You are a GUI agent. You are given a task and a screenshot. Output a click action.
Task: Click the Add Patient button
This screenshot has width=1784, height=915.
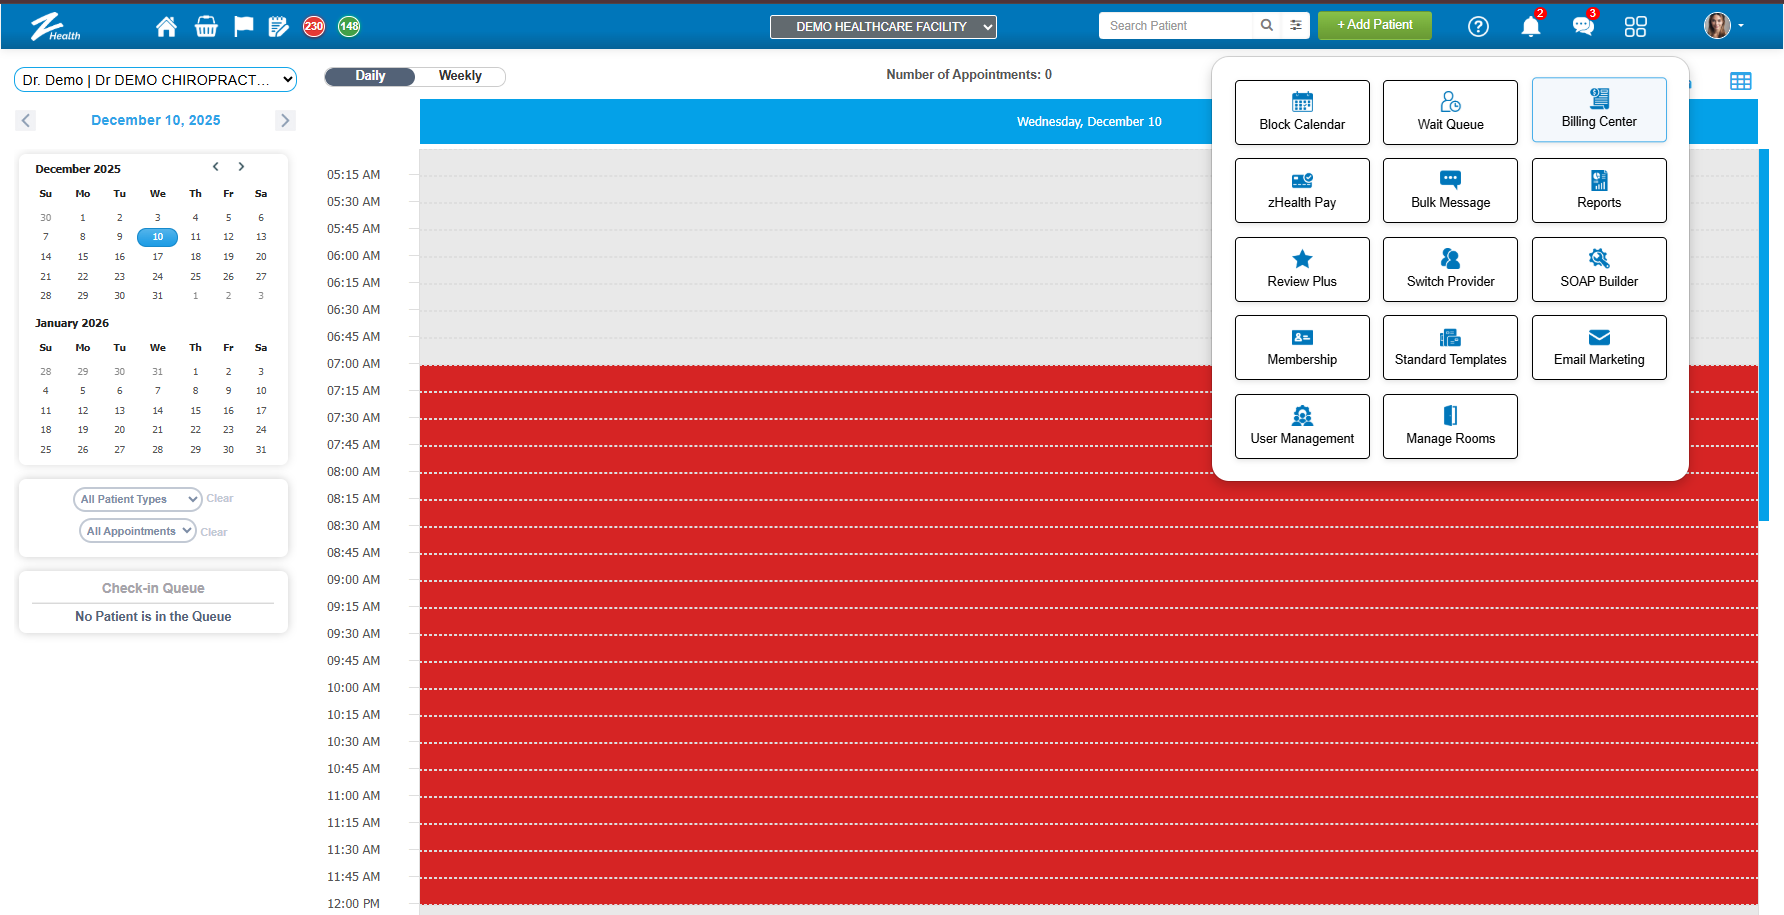[x=1374, y=25]
